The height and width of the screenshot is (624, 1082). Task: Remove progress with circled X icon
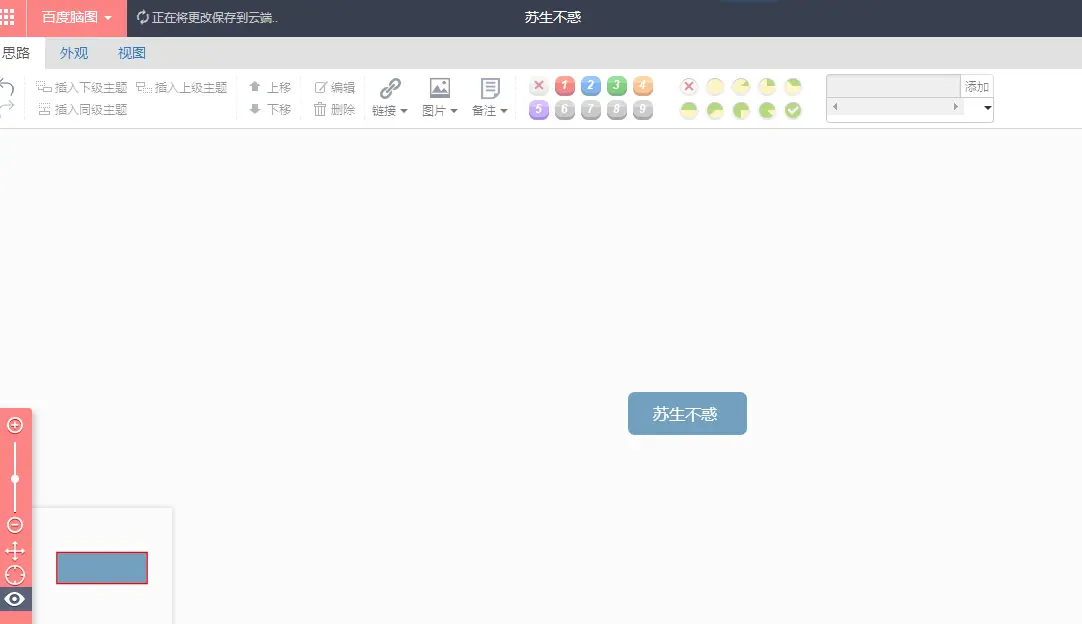tap(689, 86)
